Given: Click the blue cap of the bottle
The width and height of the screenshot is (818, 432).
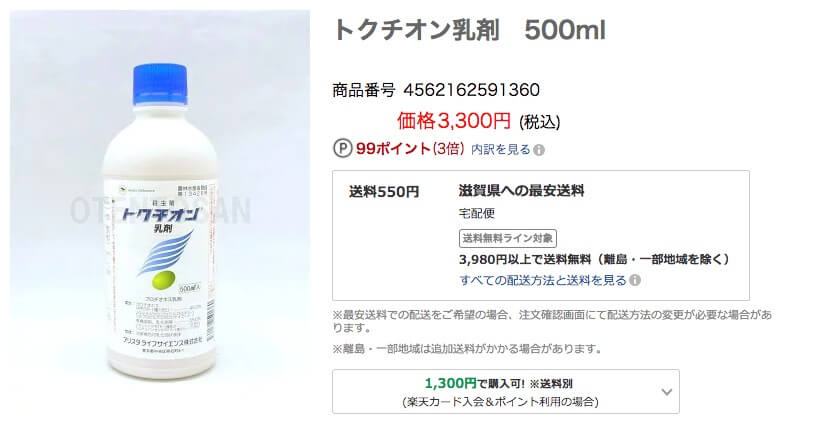Looking at the screenshot, I should tap(160, 83).
